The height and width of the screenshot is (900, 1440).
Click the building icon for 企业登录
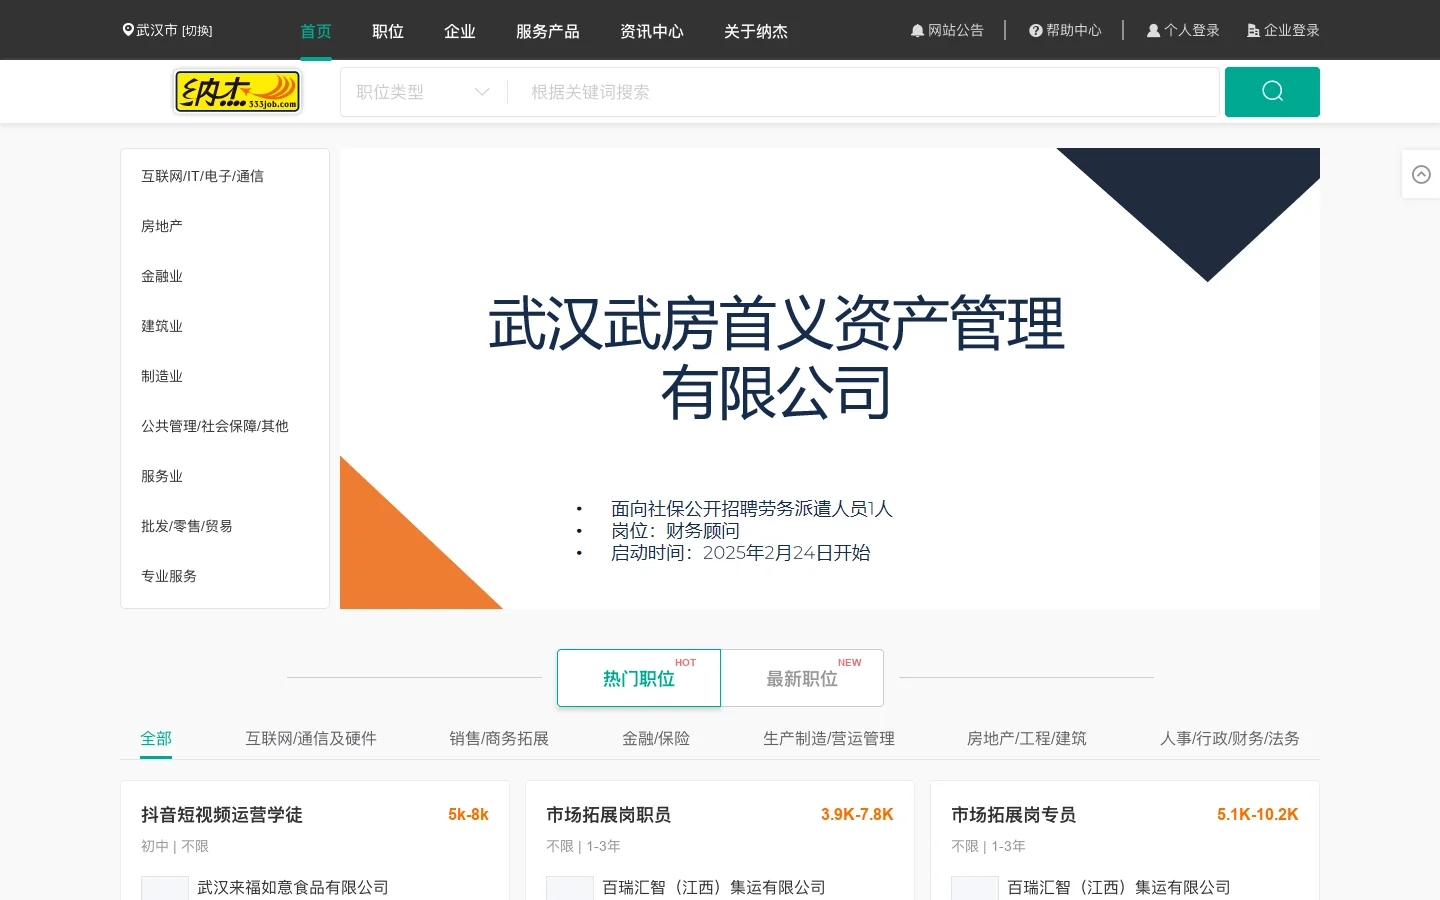click(x=1253, y=31)
